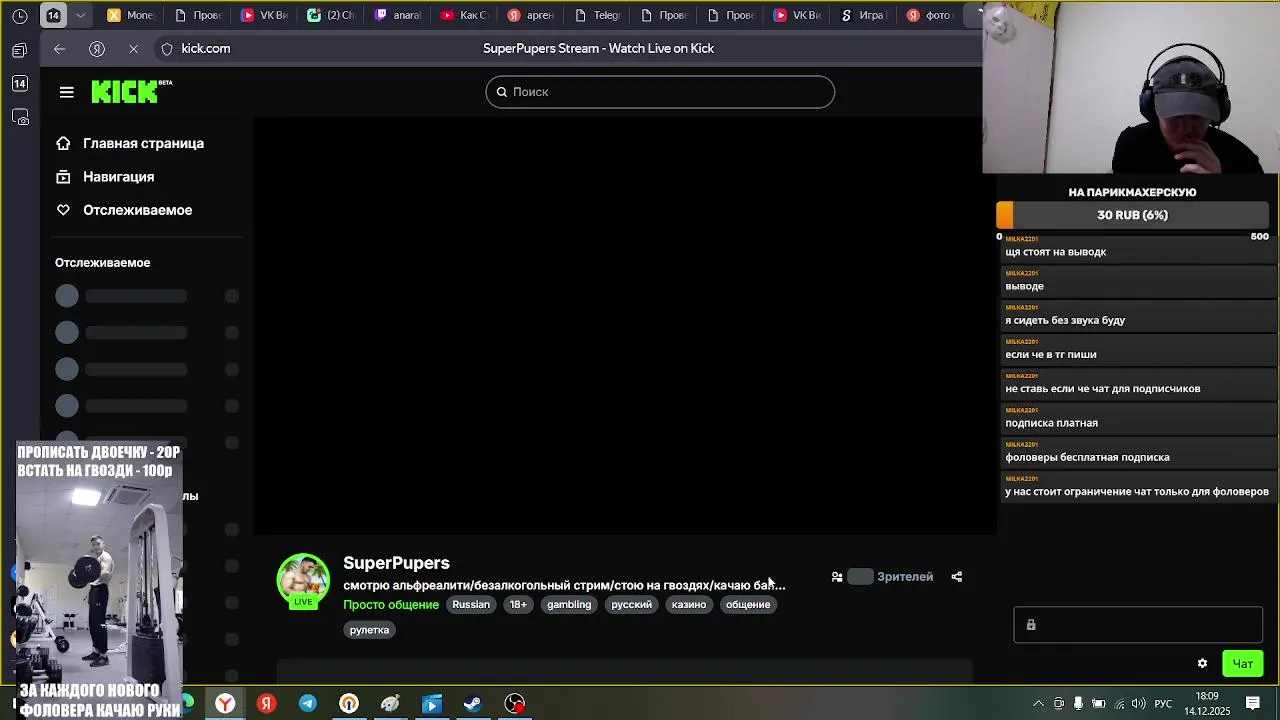Click the share stream icon
This screenshot has width=1280, height=720.
pyautogui.click(x=957, y=577)
